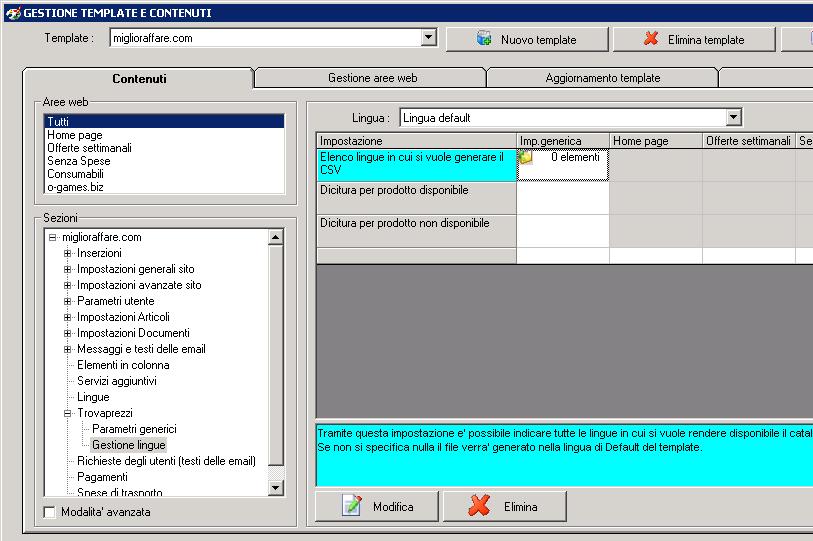Select Servizi aggiuntivi tree item
The image size is (813, 541).
(x=117, y=381)
